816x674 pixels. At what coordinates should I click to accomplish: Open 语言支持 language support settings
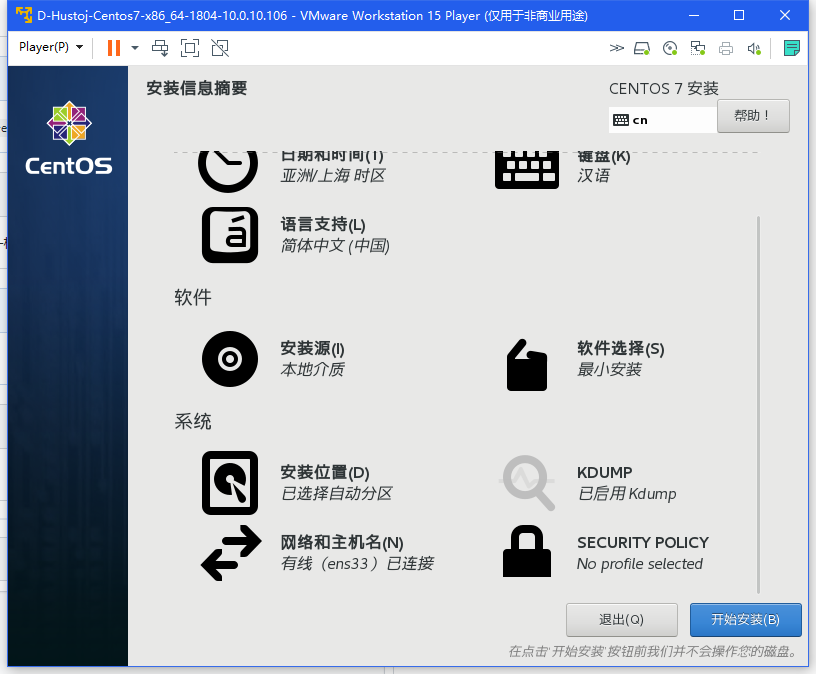click(230, 235)
